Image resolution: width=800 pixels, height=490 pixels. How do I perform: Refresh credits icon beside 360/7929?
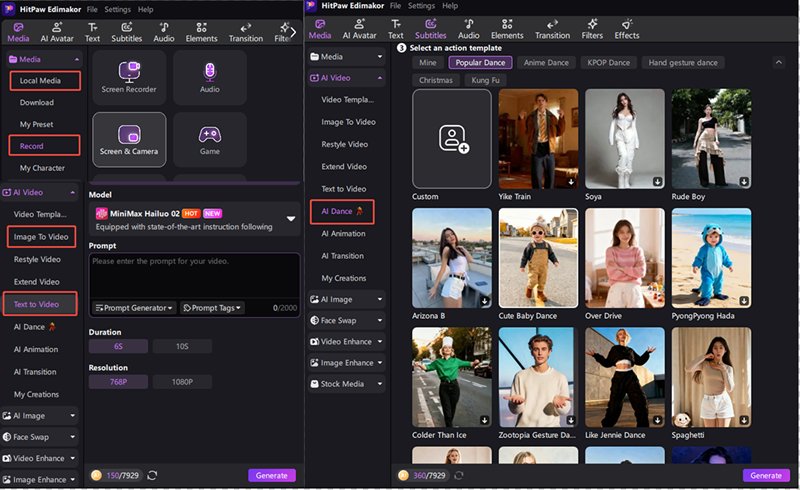click(x=459, y=475)
